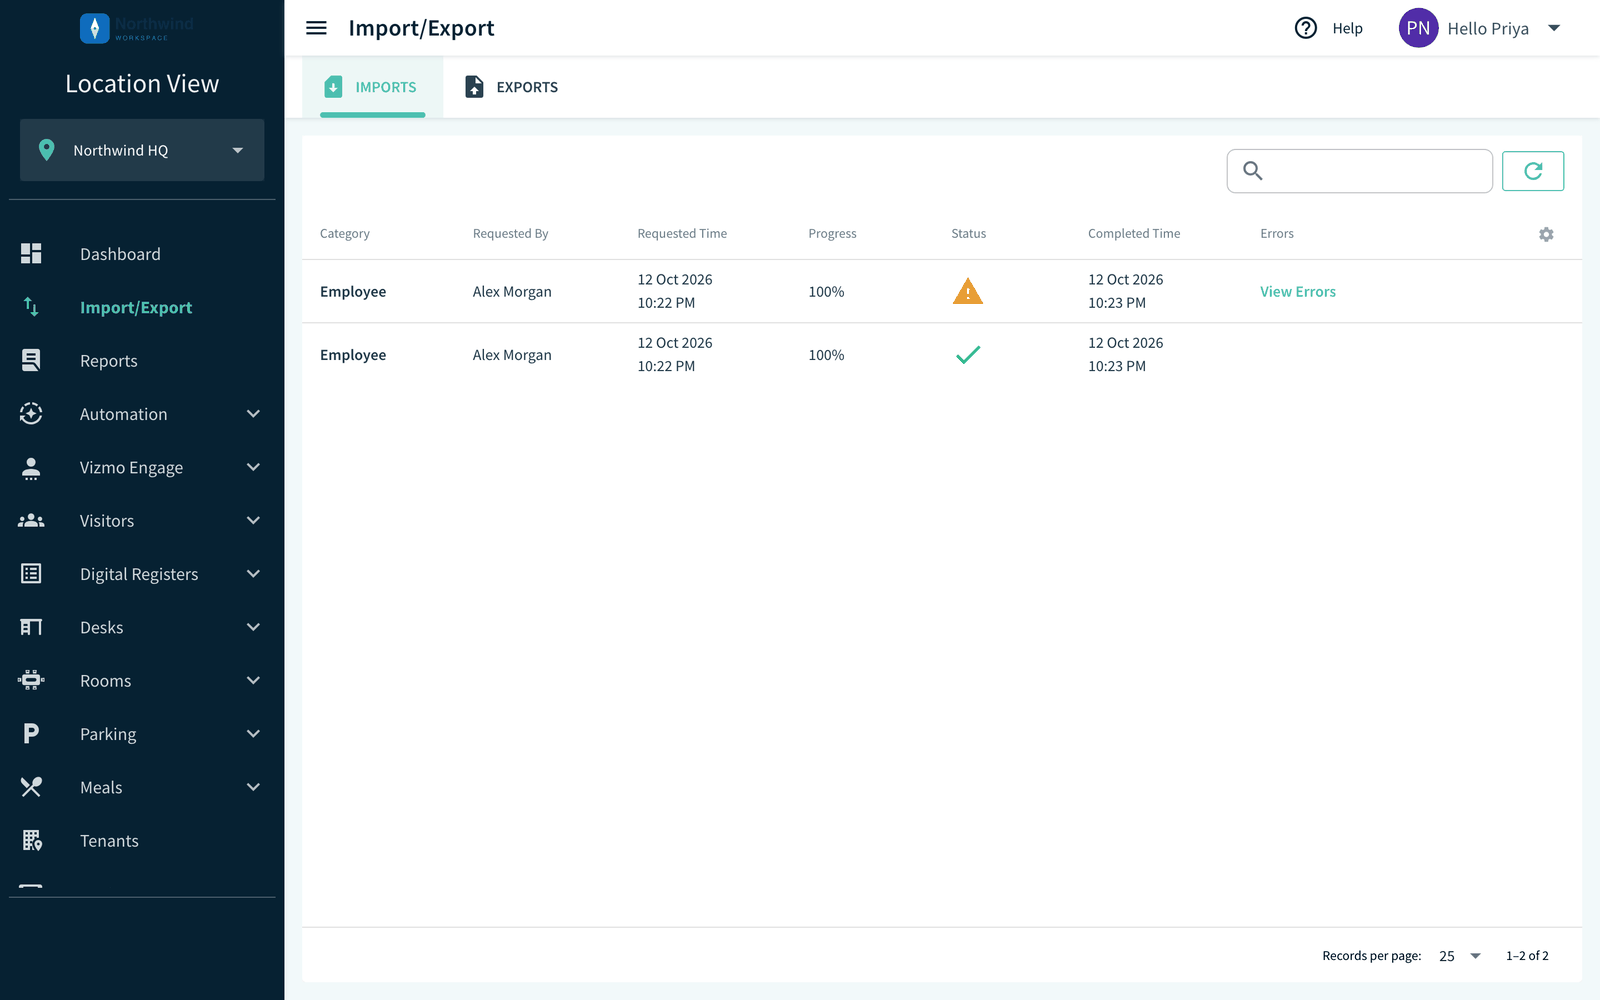Expand the Visitors chevron

click(253, 520)
